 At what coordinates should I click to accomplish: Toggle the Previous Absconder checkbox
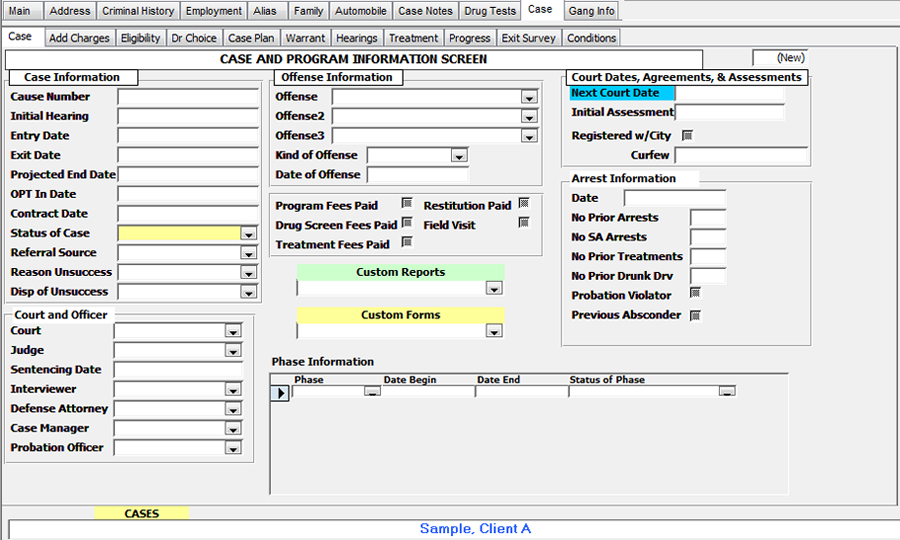pyautogui.click(x=695, y=315)
